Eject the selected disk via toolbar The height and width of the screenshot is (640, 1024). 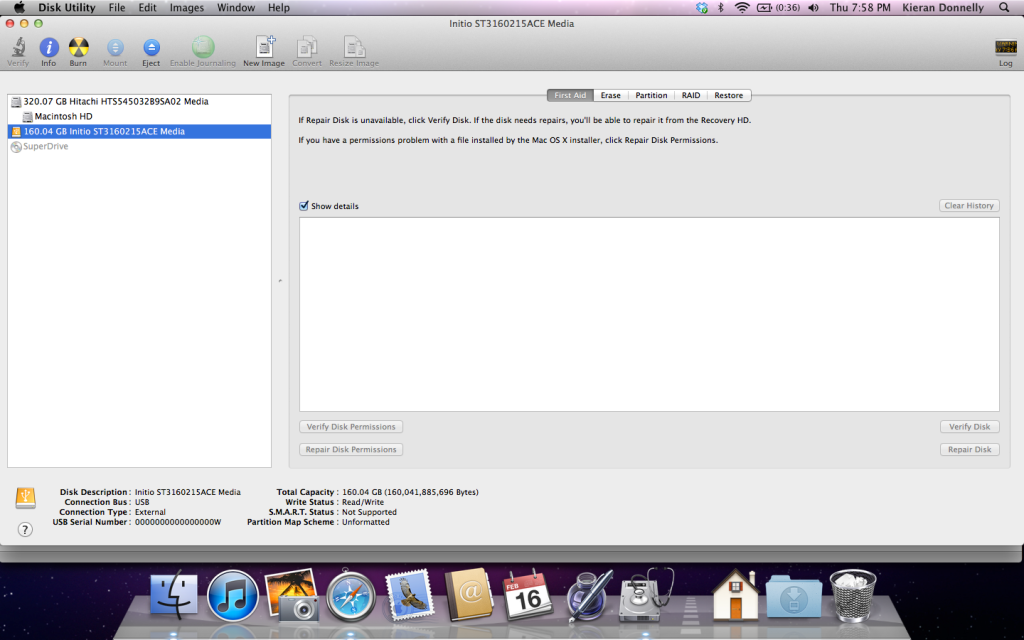click(151, 47)
